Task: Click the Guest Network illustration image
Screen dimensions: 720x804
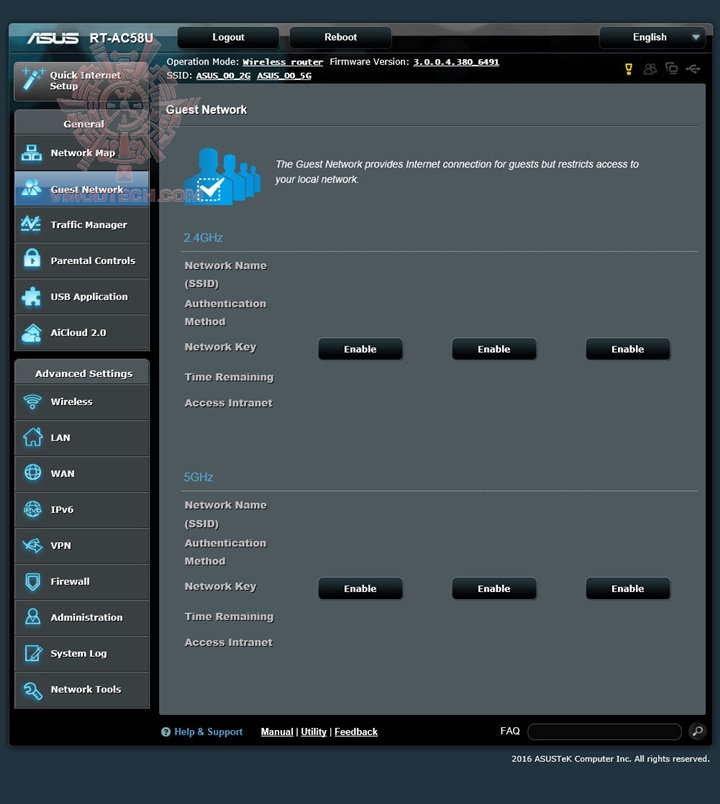Action: pos(222,176)
